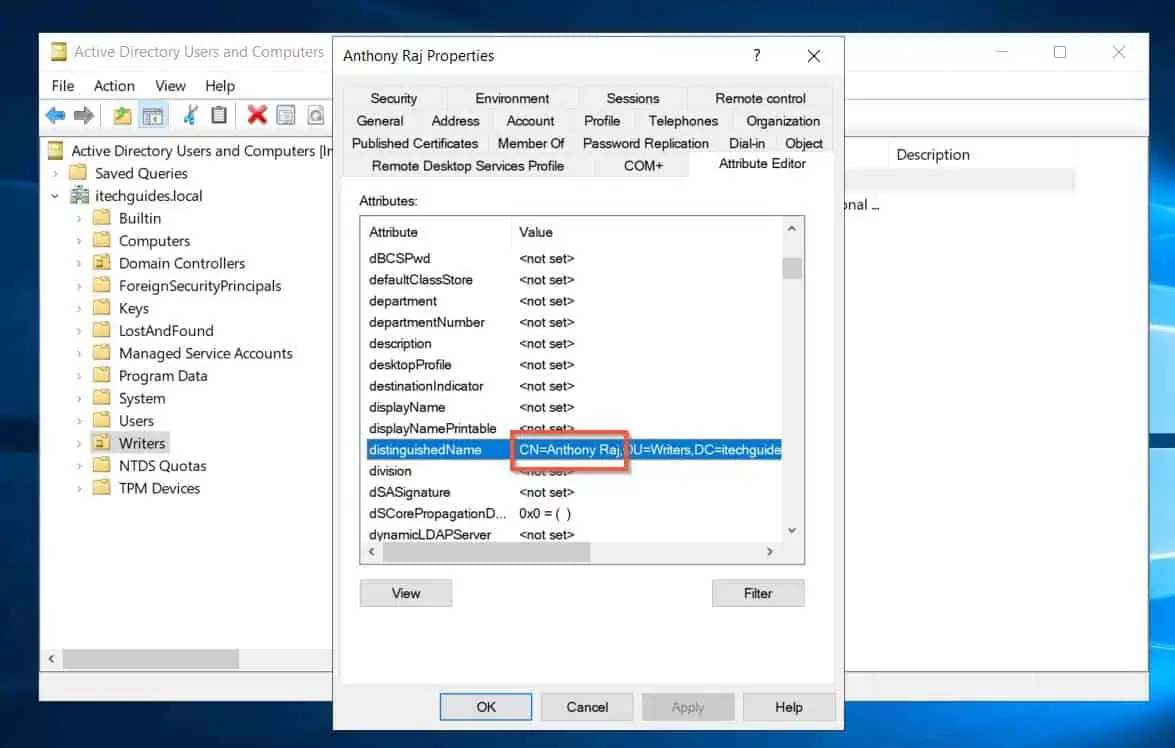Click the Help button in dialog
1175x748 pixels.
[x=788, y=707]
